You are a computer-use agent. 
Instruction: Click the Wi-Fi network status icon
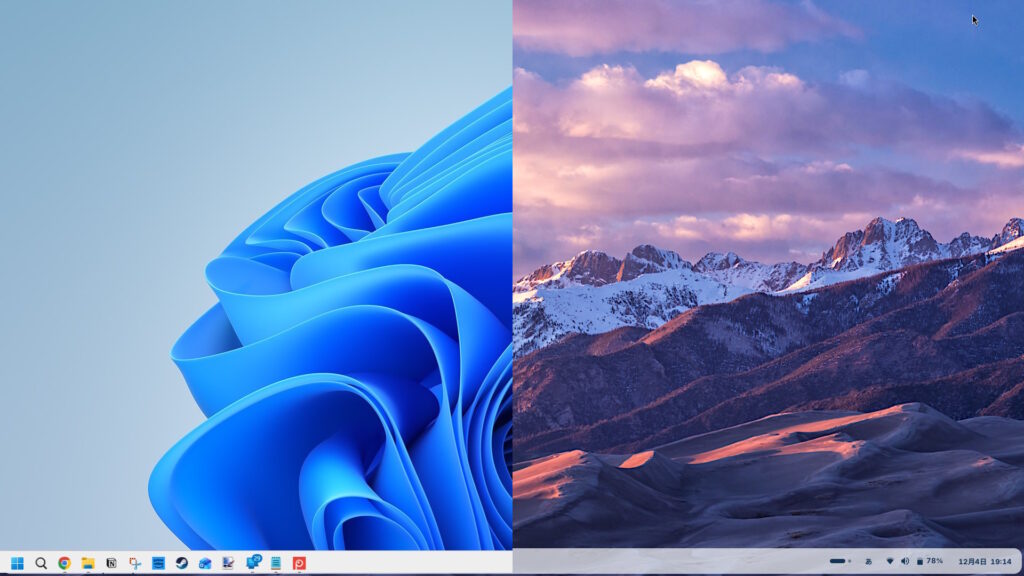(889, 561)
